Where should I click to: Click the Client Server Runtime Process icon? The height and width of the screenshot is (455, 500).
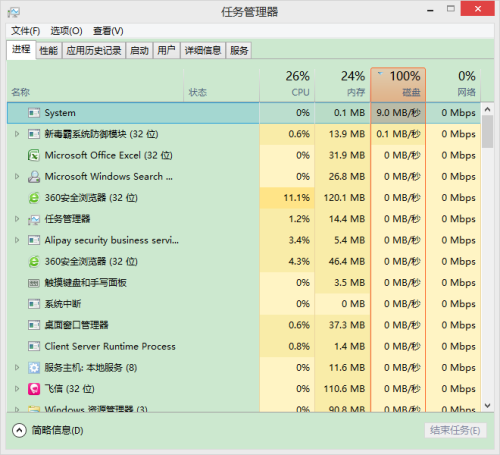click(x=34, y=347)
